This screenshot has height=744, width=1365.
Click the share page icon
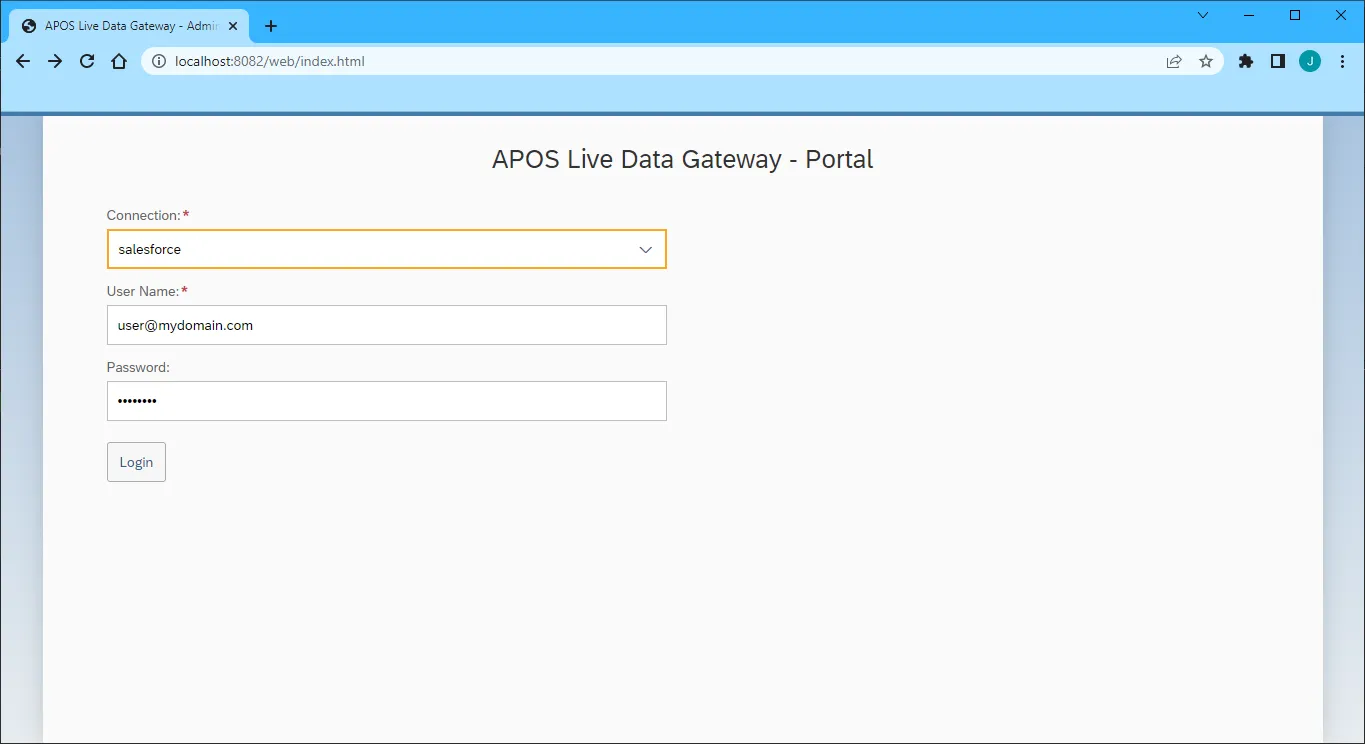tap(1173, 61)
